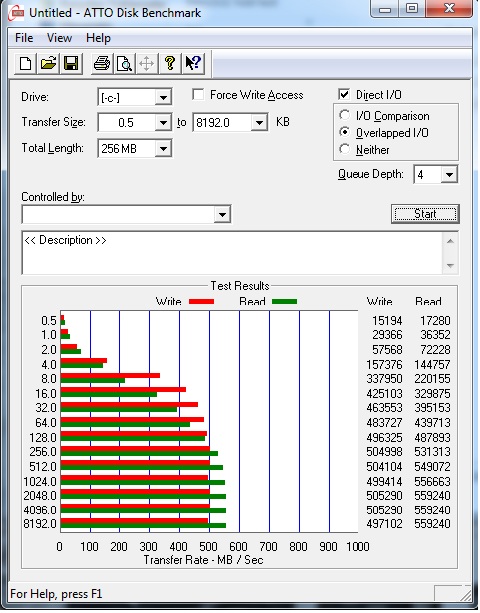Image resolution: width=480 pixels, height=613 pixels.
Task: Open the Help menu
Action: pos(99,38)
